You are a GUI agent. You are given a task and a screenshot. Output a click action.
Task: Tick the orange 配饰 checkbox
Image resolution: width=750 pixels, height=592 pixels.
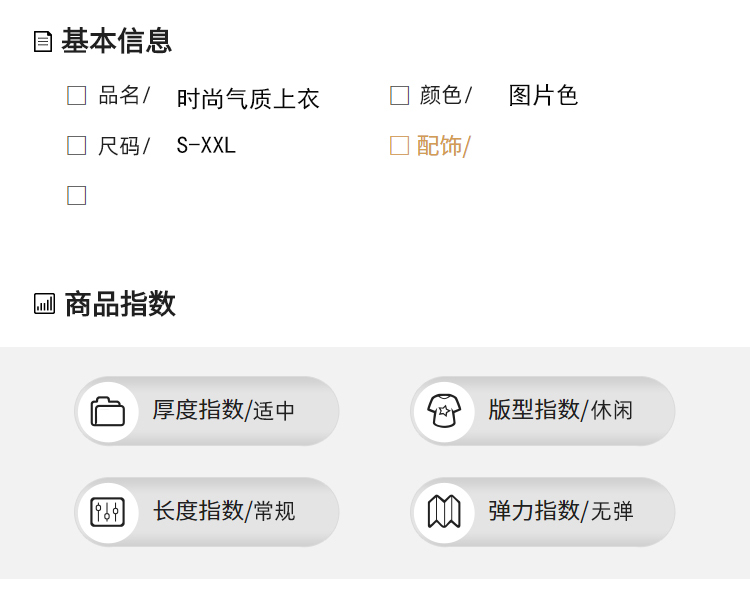[x=399, y=145]
